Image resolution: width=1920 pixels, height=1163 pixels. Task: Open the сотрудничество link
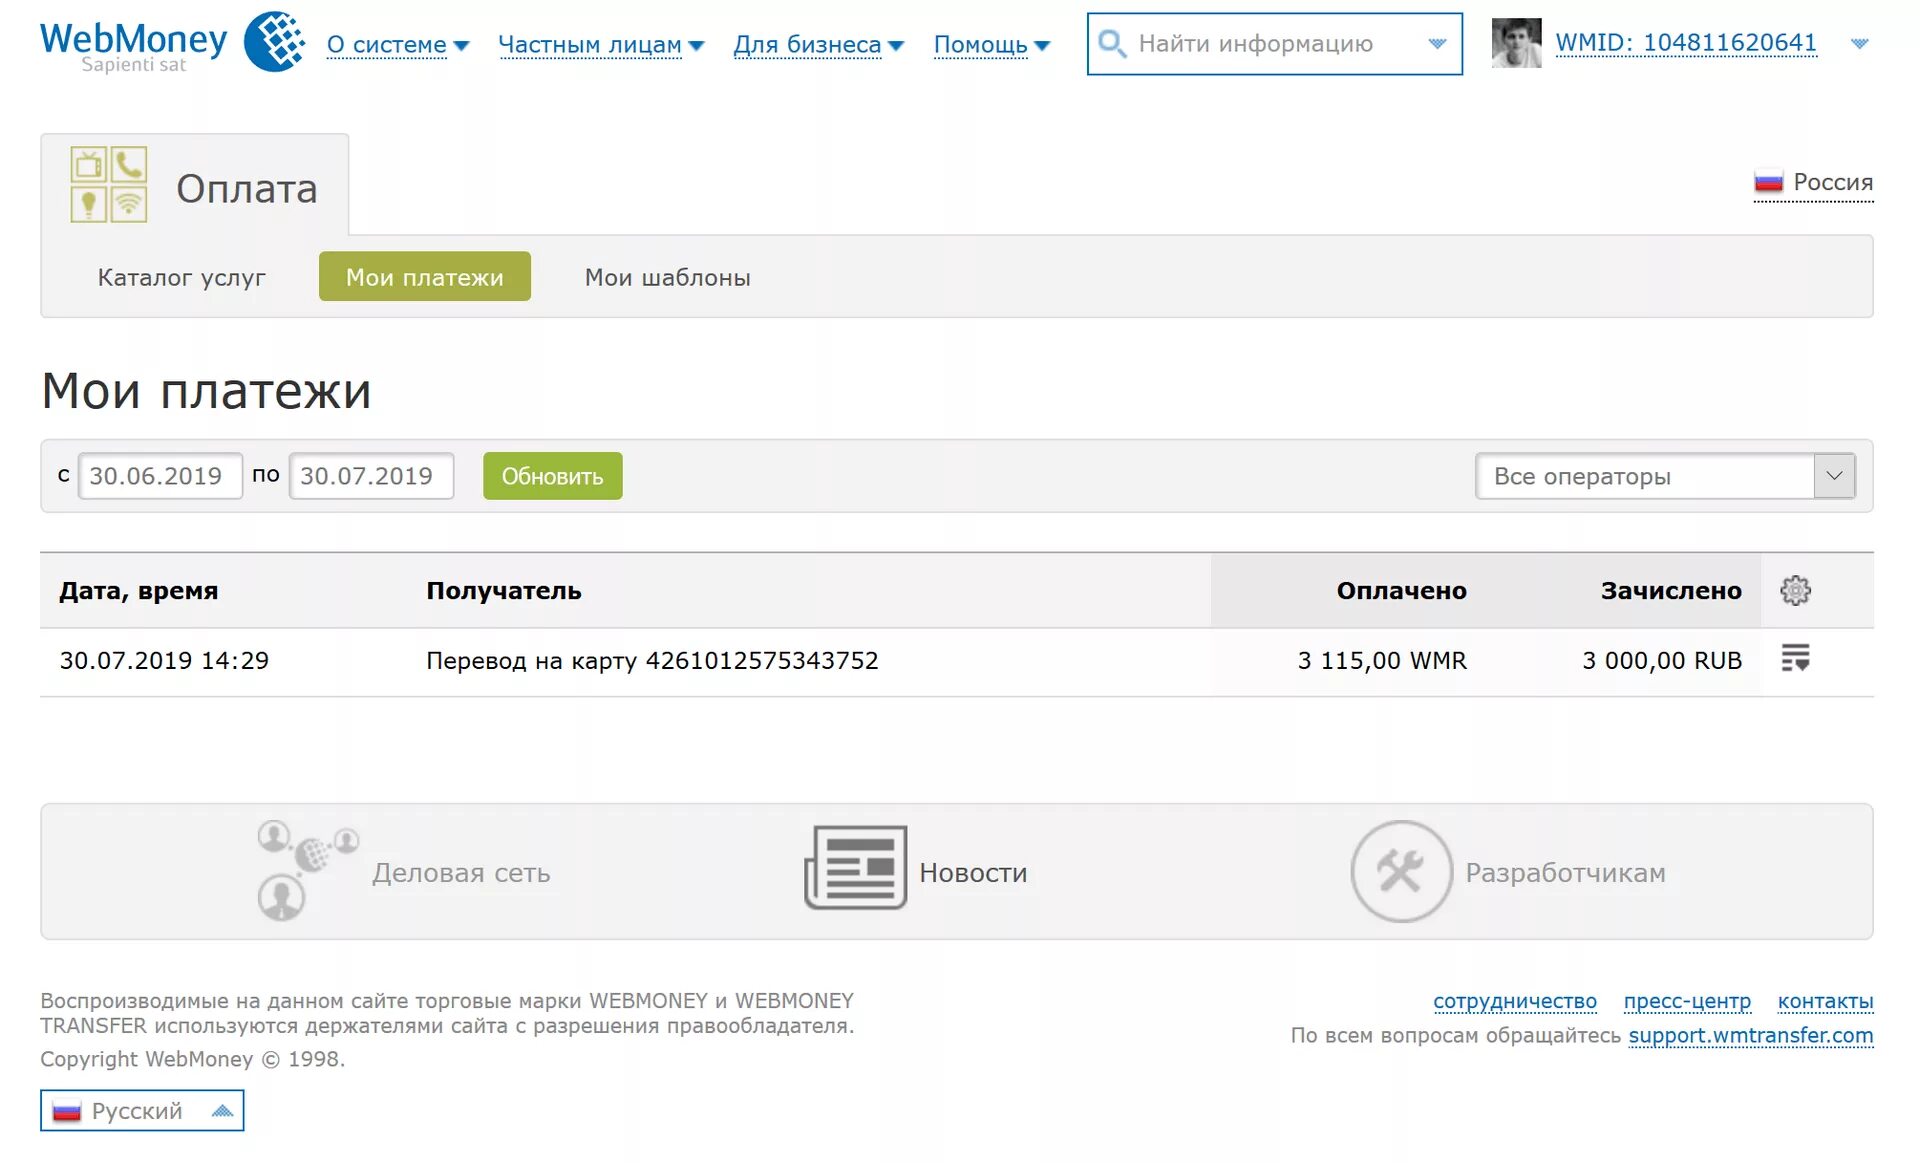(x=1514, y=1001)
